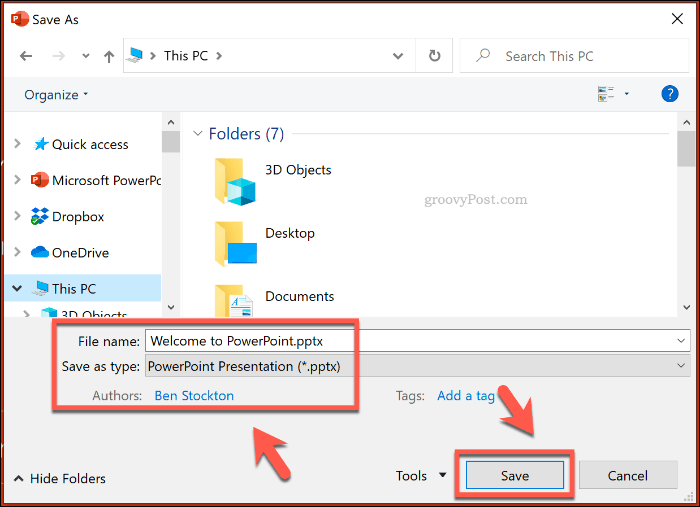Viewport: 700px width, 507px height.
Task: Collapse the Folders (7) group
Action: (197, 133)
